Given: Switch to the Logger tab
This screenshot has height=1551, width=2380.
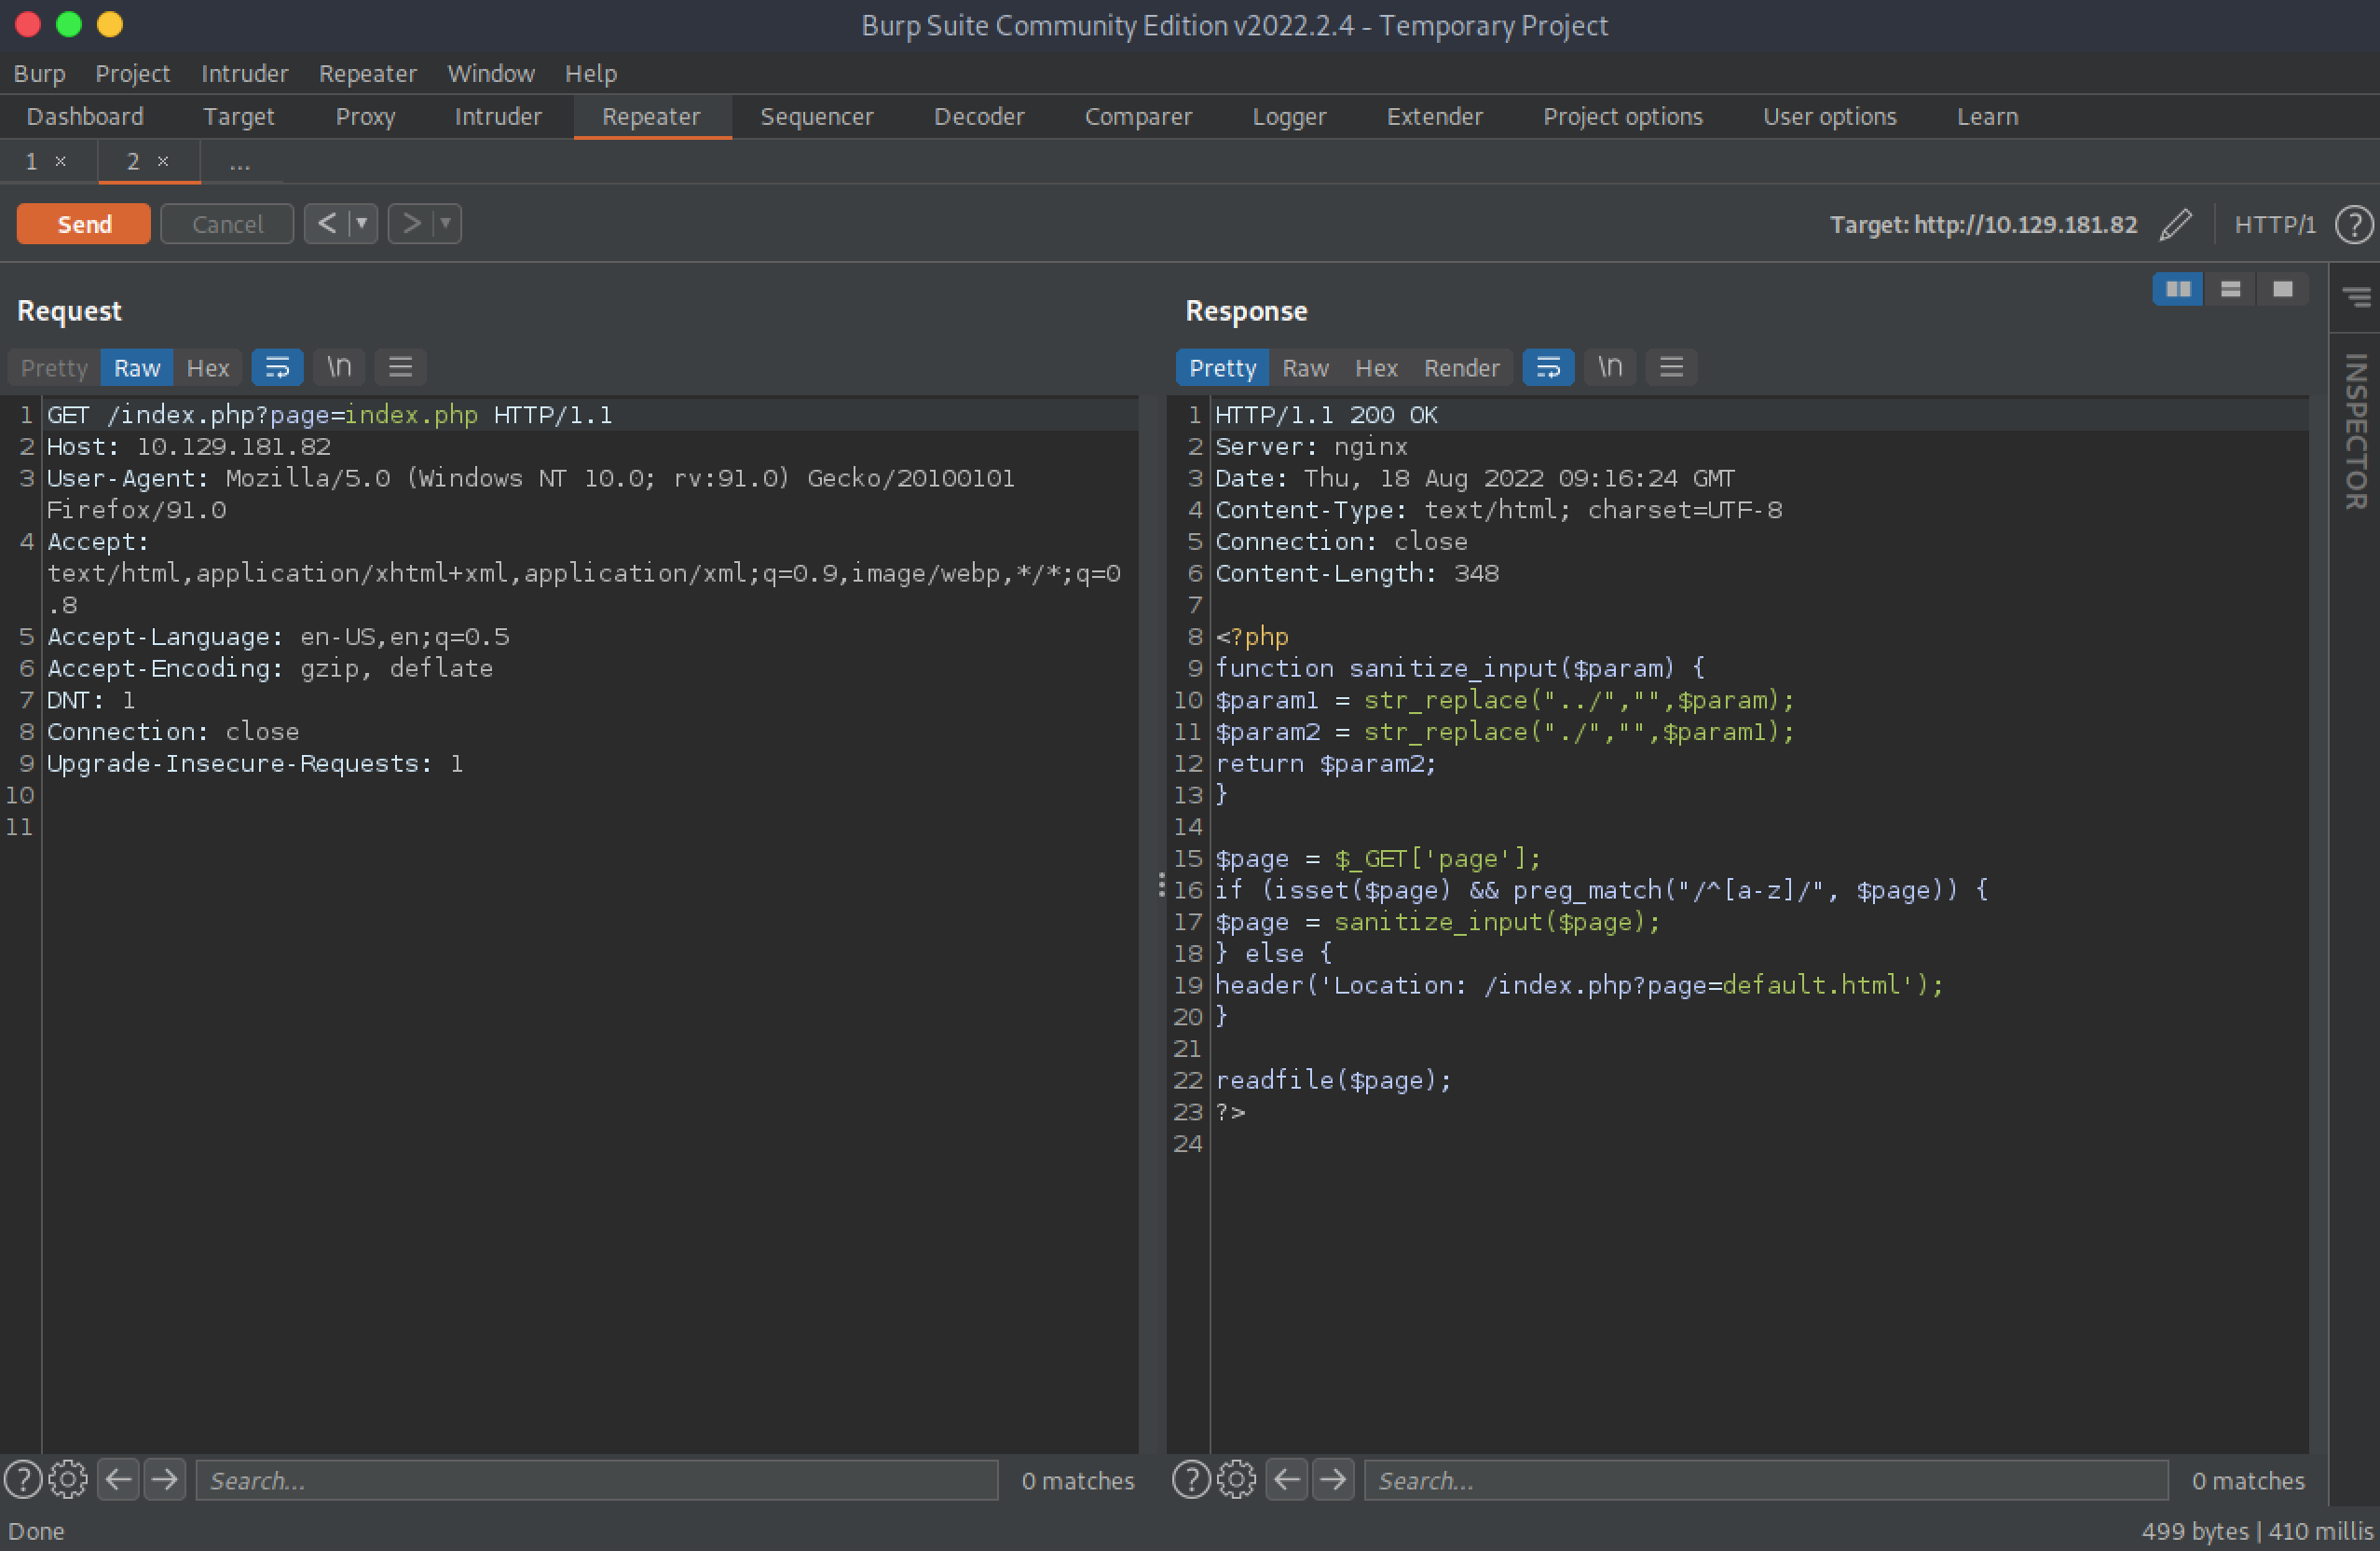Looking at the screenshot, I should [1289, 116].
